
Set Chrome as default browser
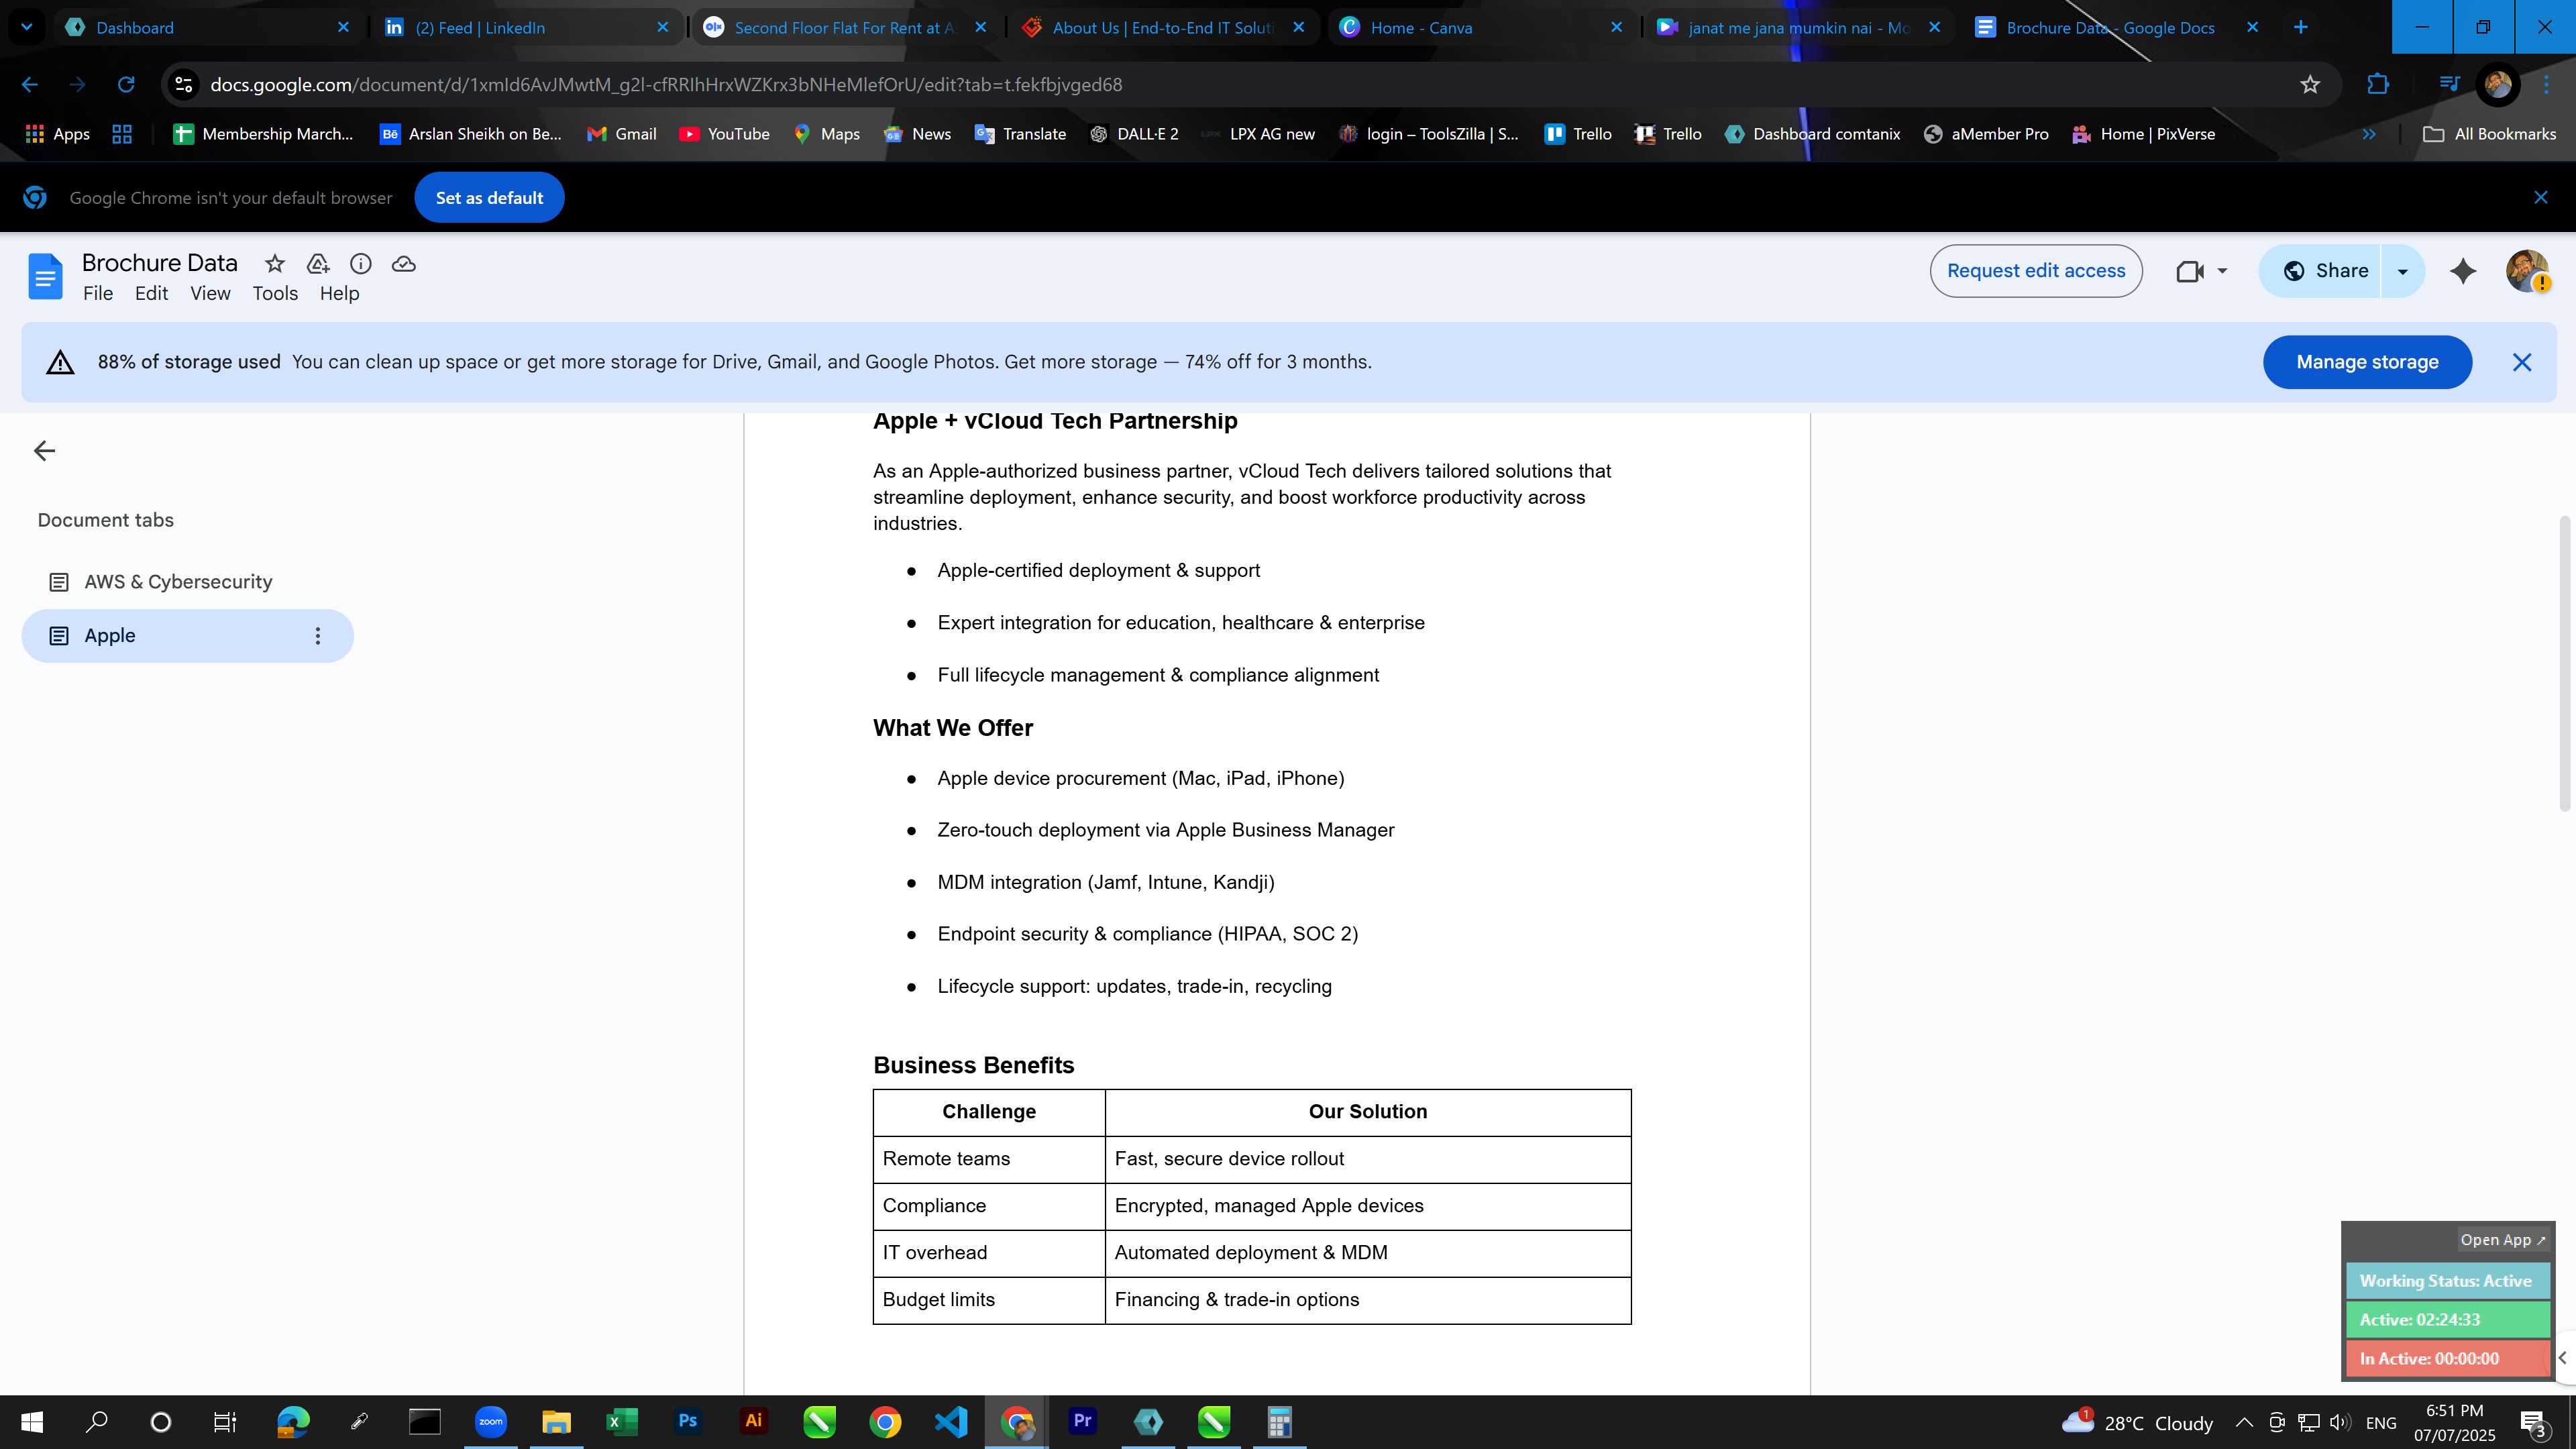[x=489, y=198]
